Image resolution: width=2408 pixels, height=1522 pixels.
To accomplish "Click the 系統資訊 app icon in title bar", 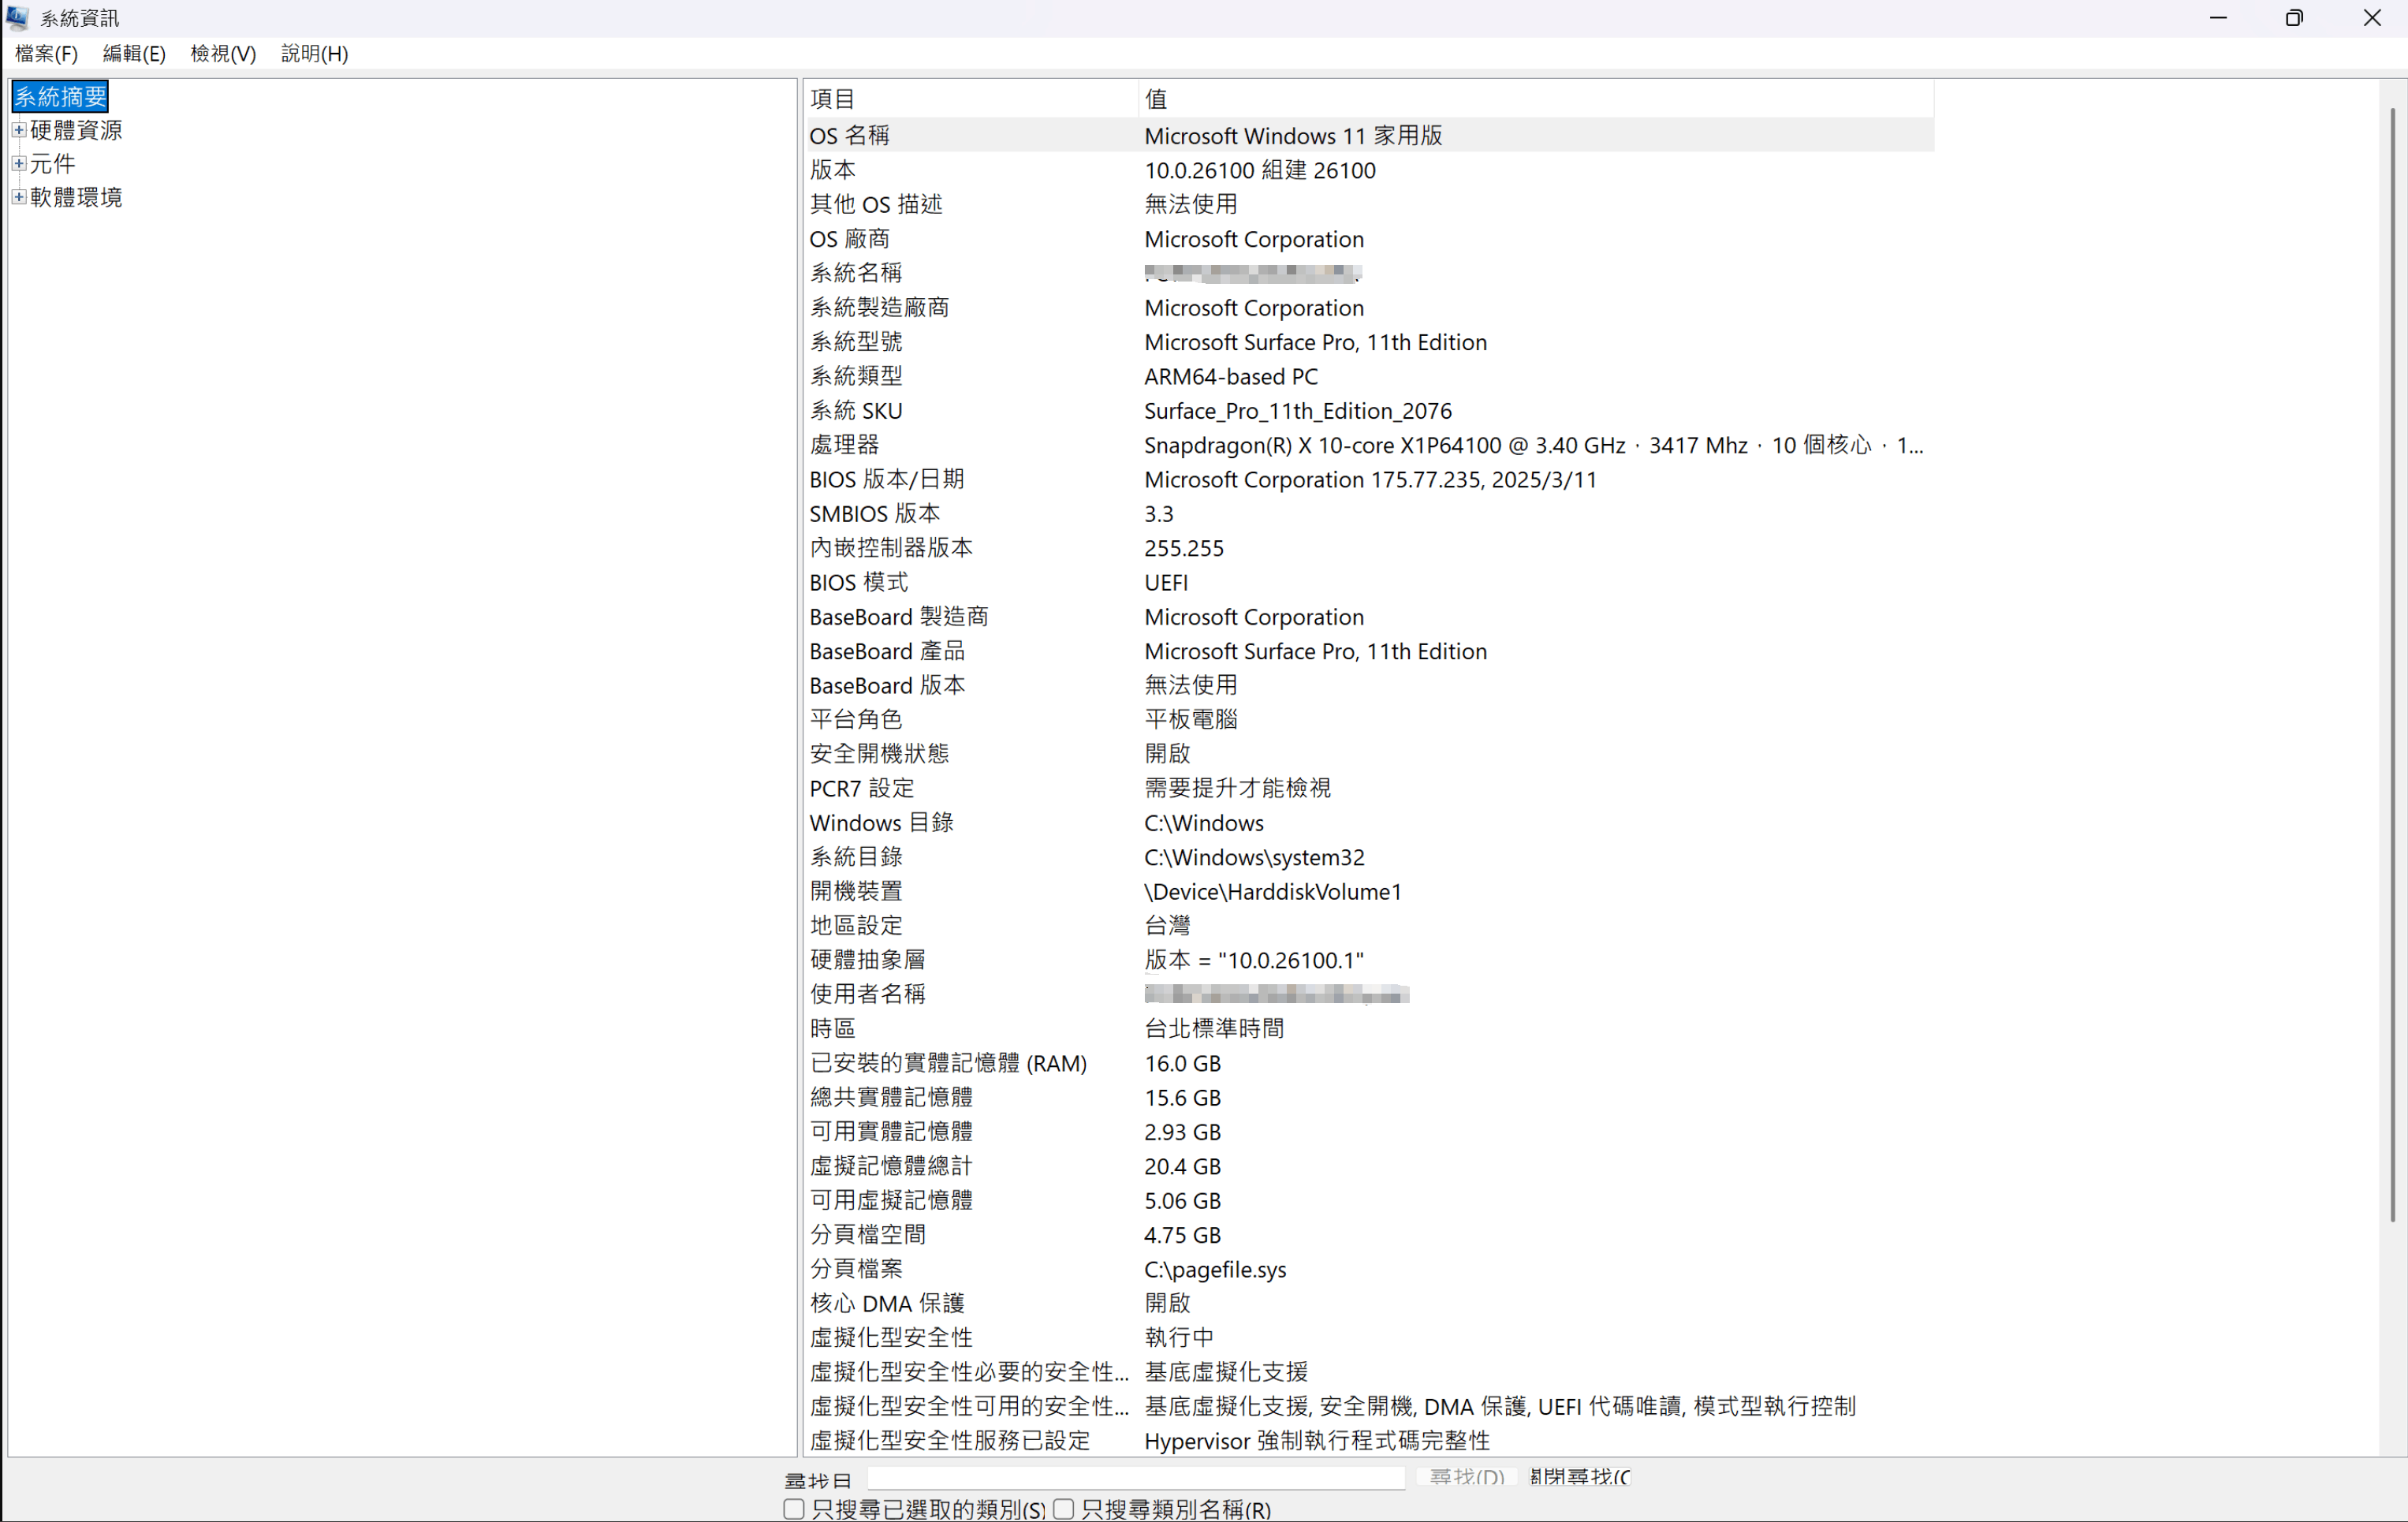I will coord(17,17).
